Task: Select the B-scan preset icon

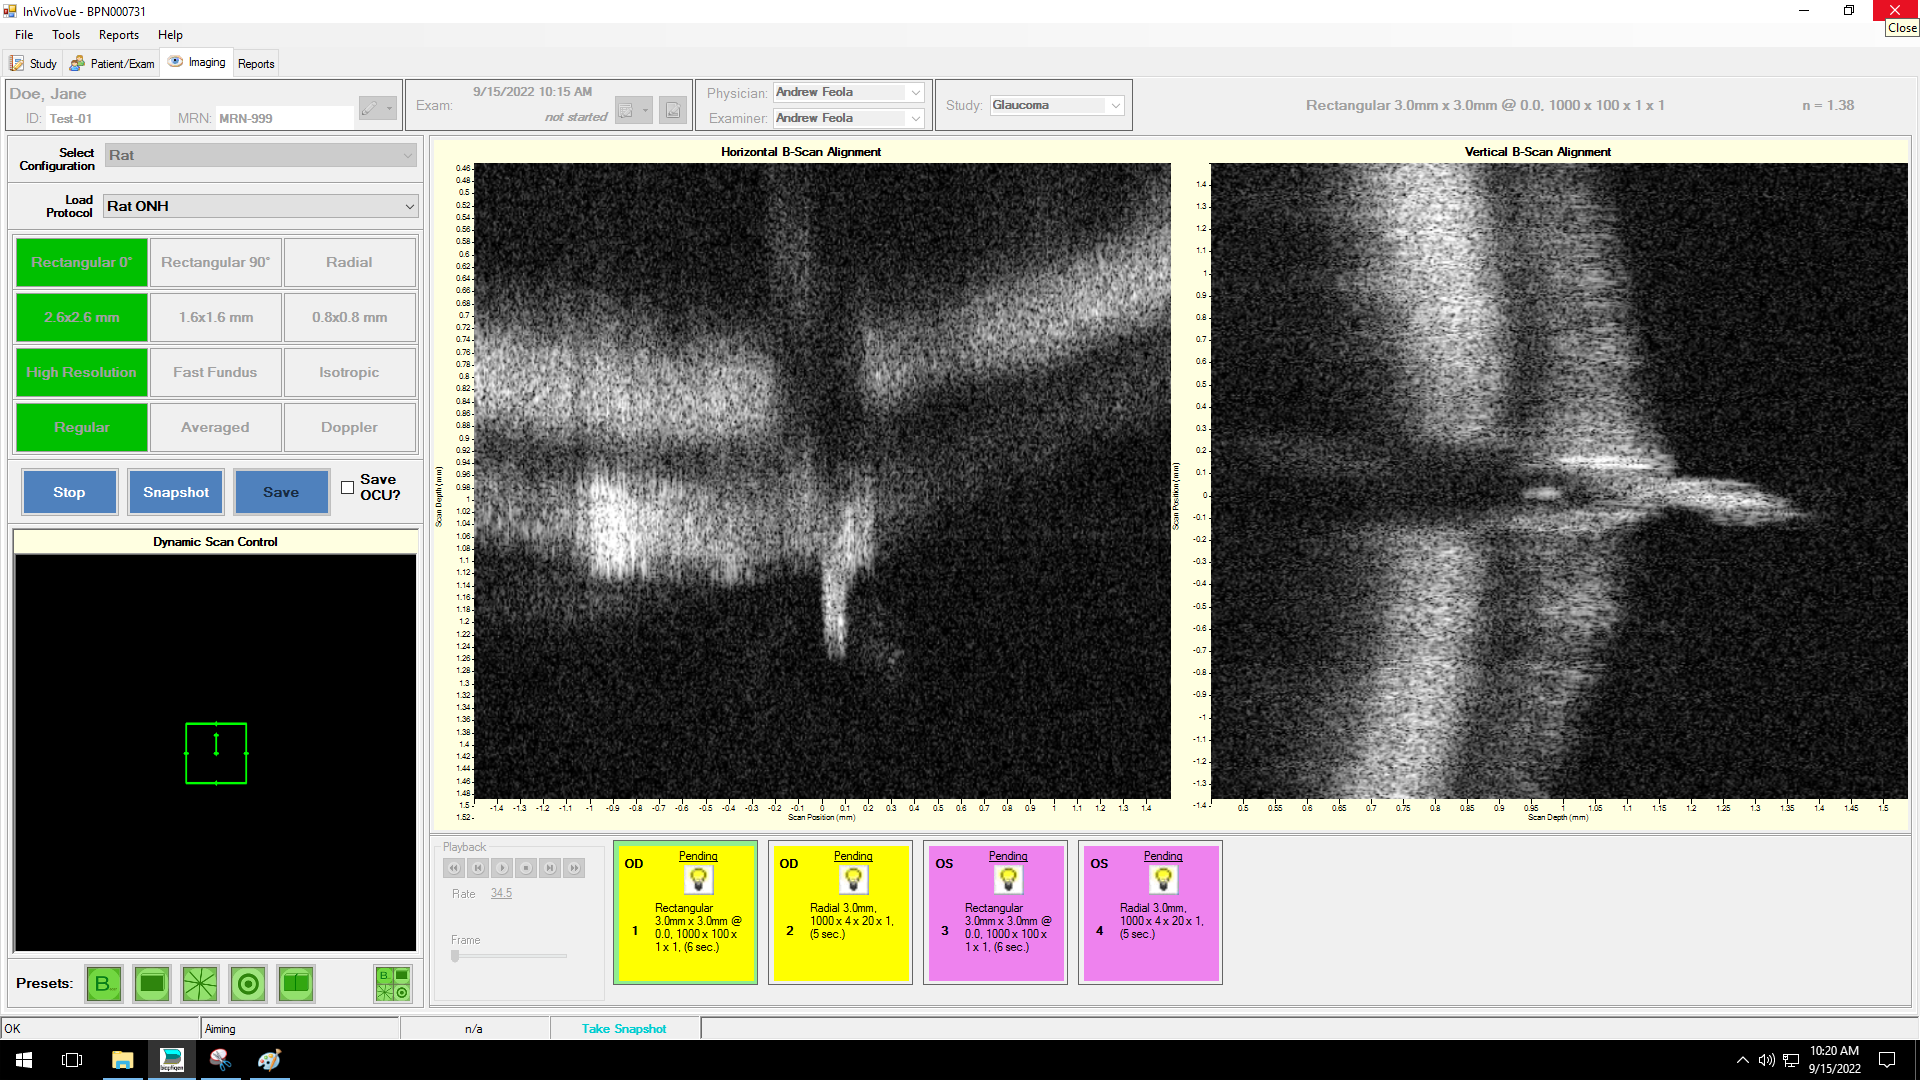Action: (103, 984)
